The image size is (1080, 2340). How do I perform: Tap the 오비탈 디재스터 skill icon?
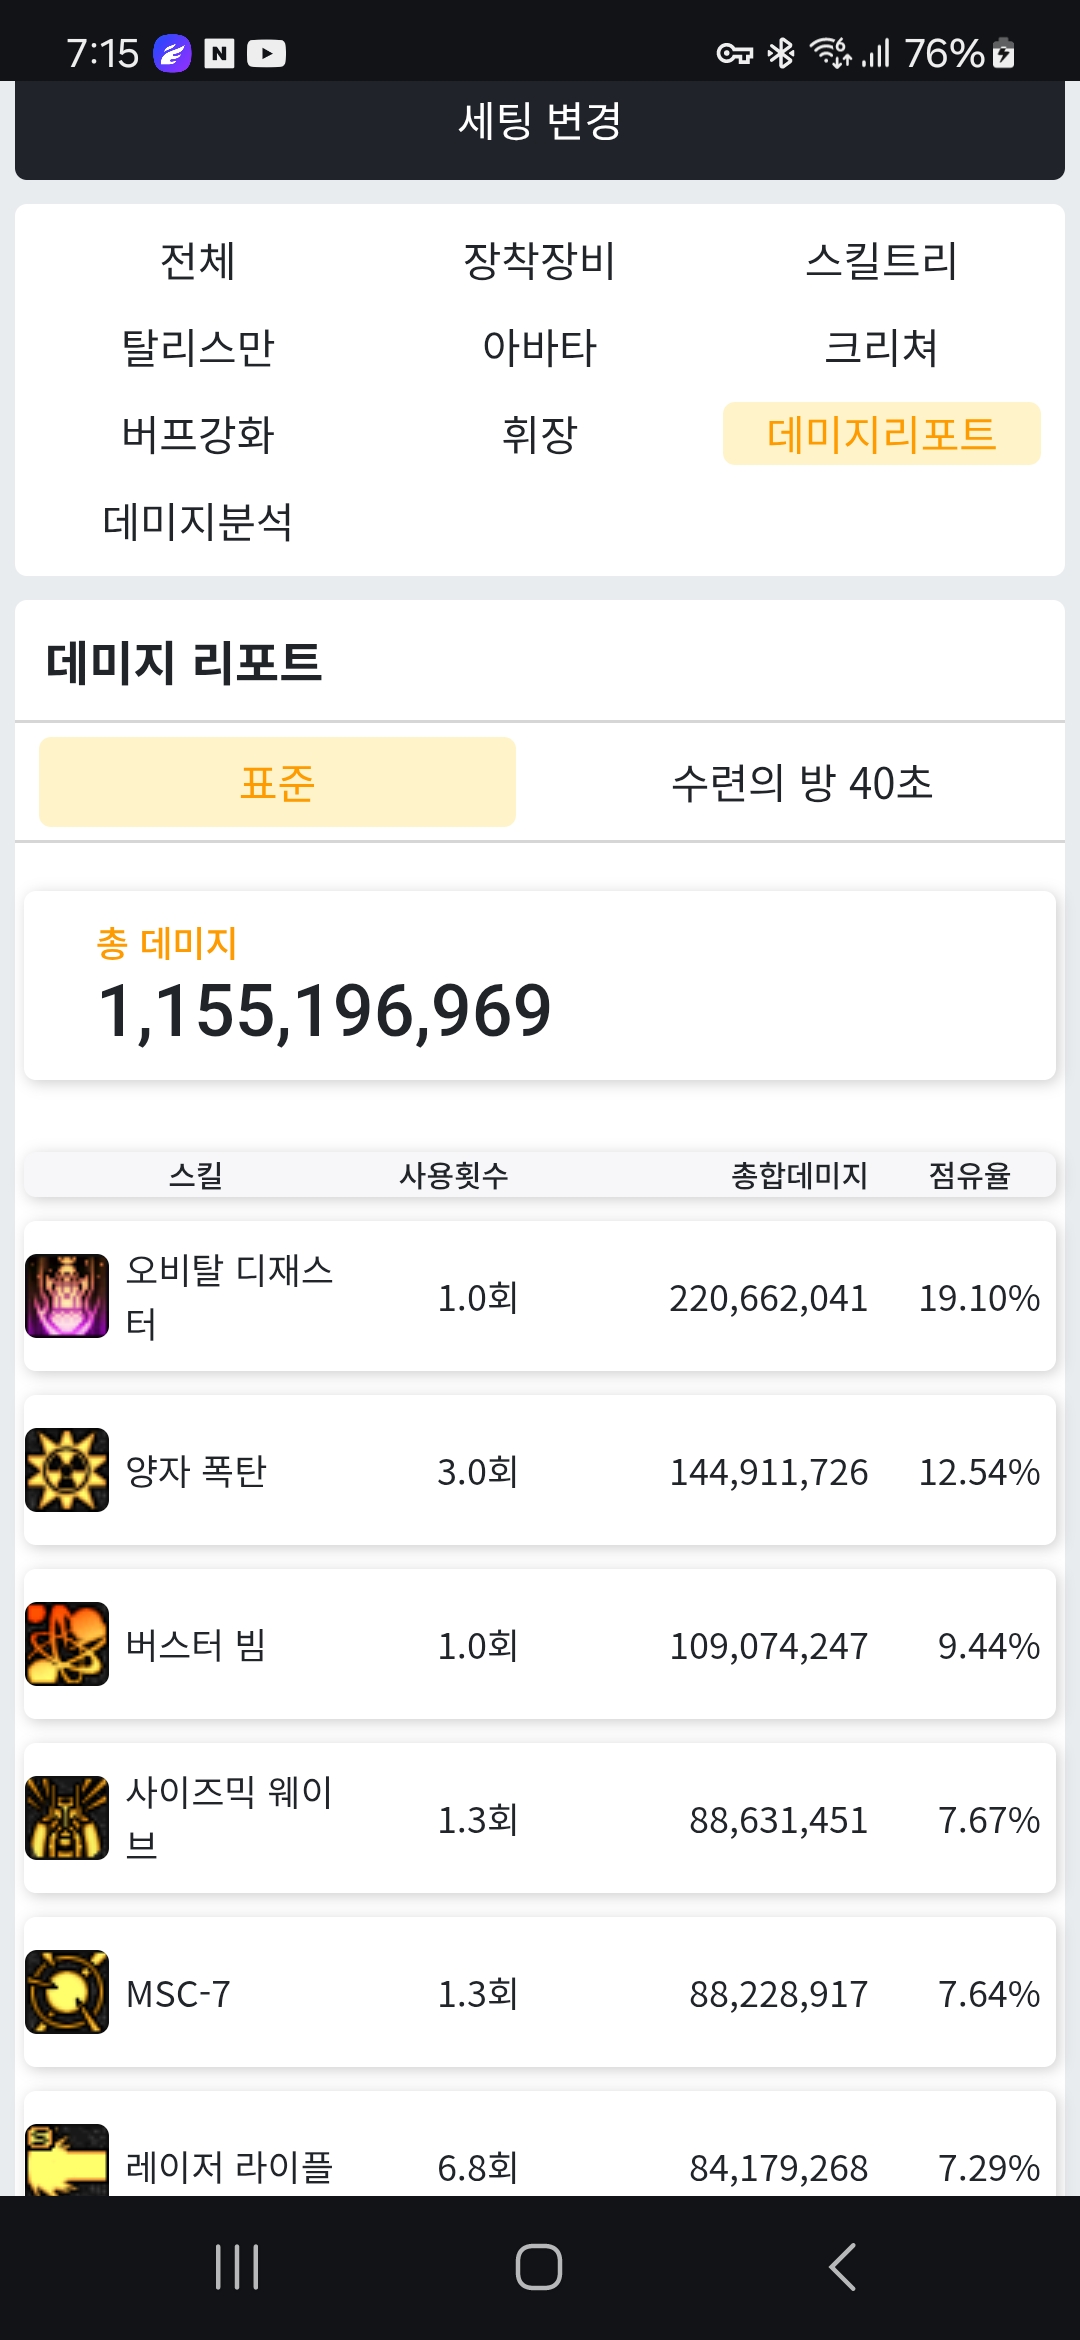point(67,1296)
